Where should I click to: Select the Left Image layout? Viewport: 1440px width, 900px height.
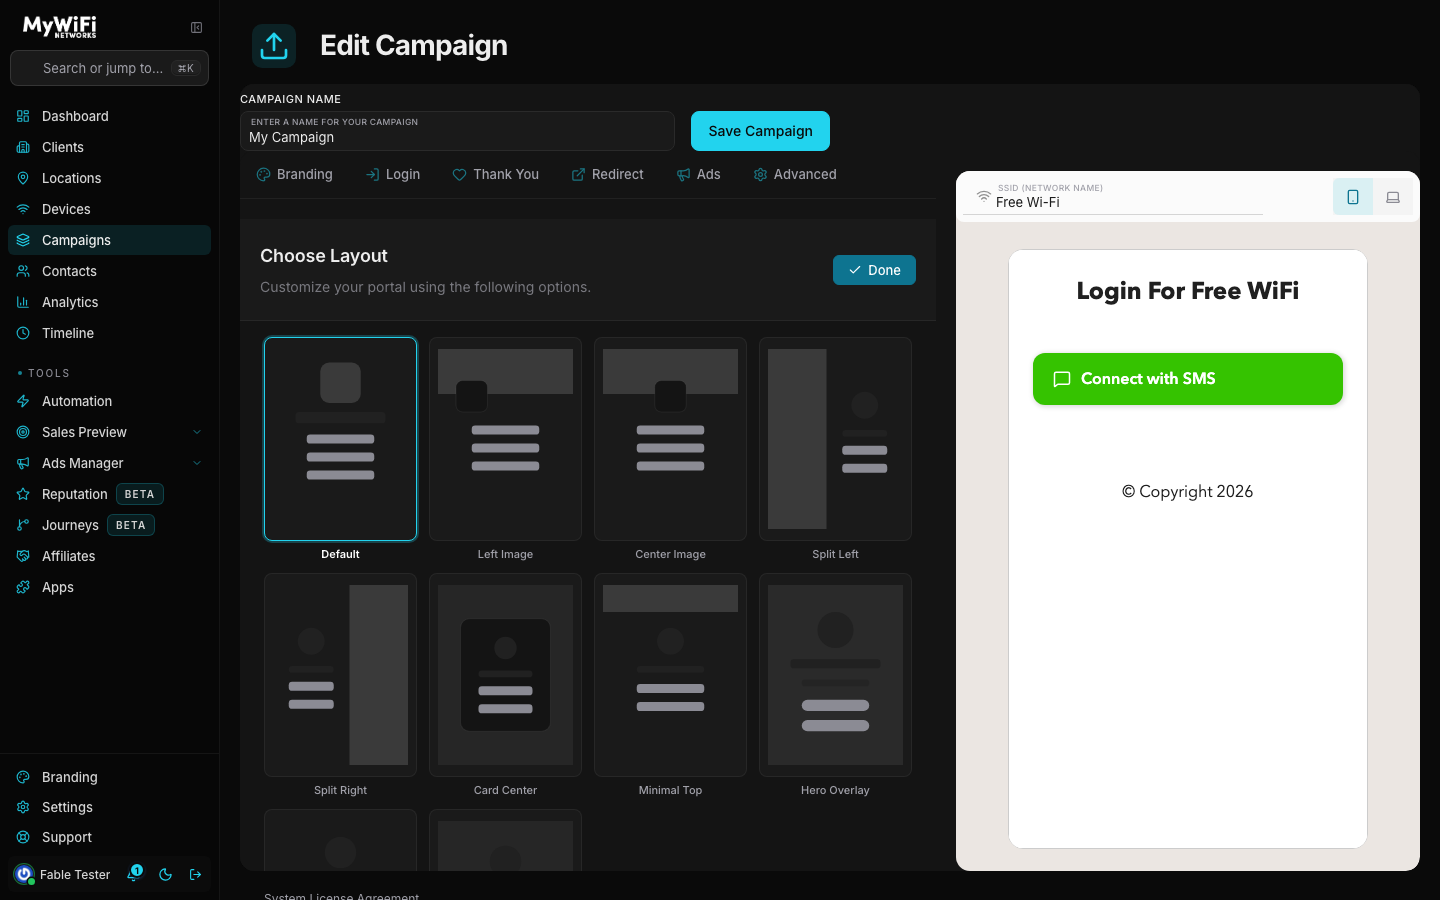[x=505, y=439]
